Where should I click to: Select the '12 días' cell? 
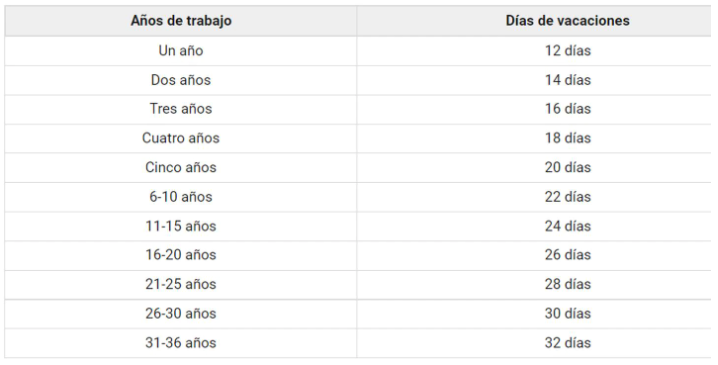567,50
